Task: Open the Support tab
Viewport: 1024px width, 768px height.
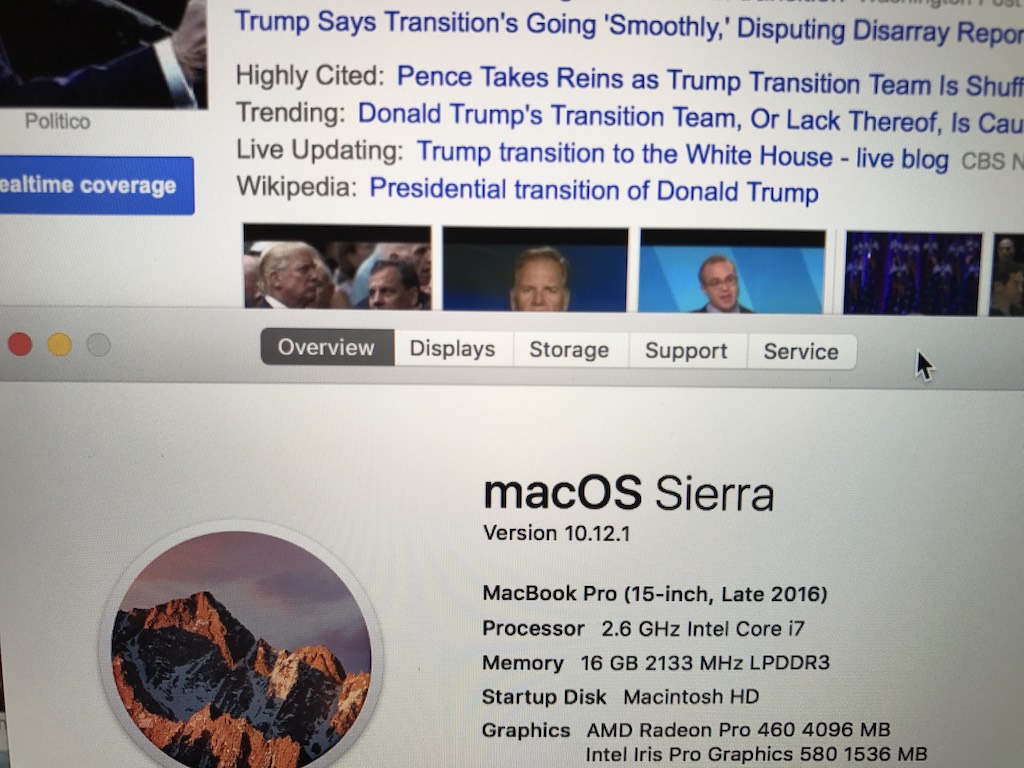Action: [x=687, y=351]
